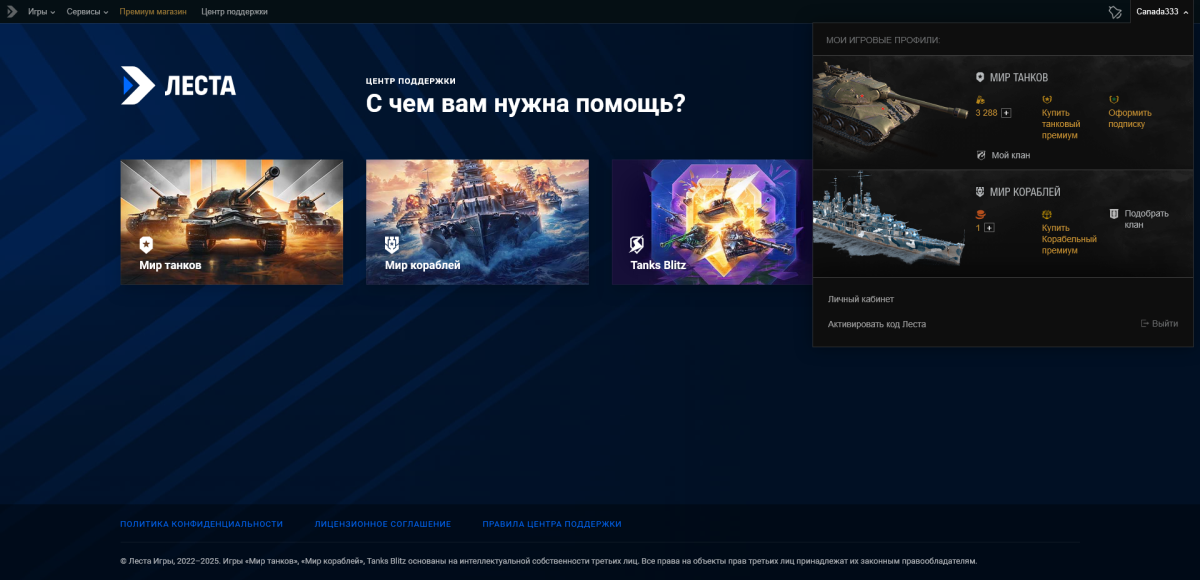Click Подобрать клан
Image resolution: width=1200 pixels, height=580 pixels.
(1146, 219)
